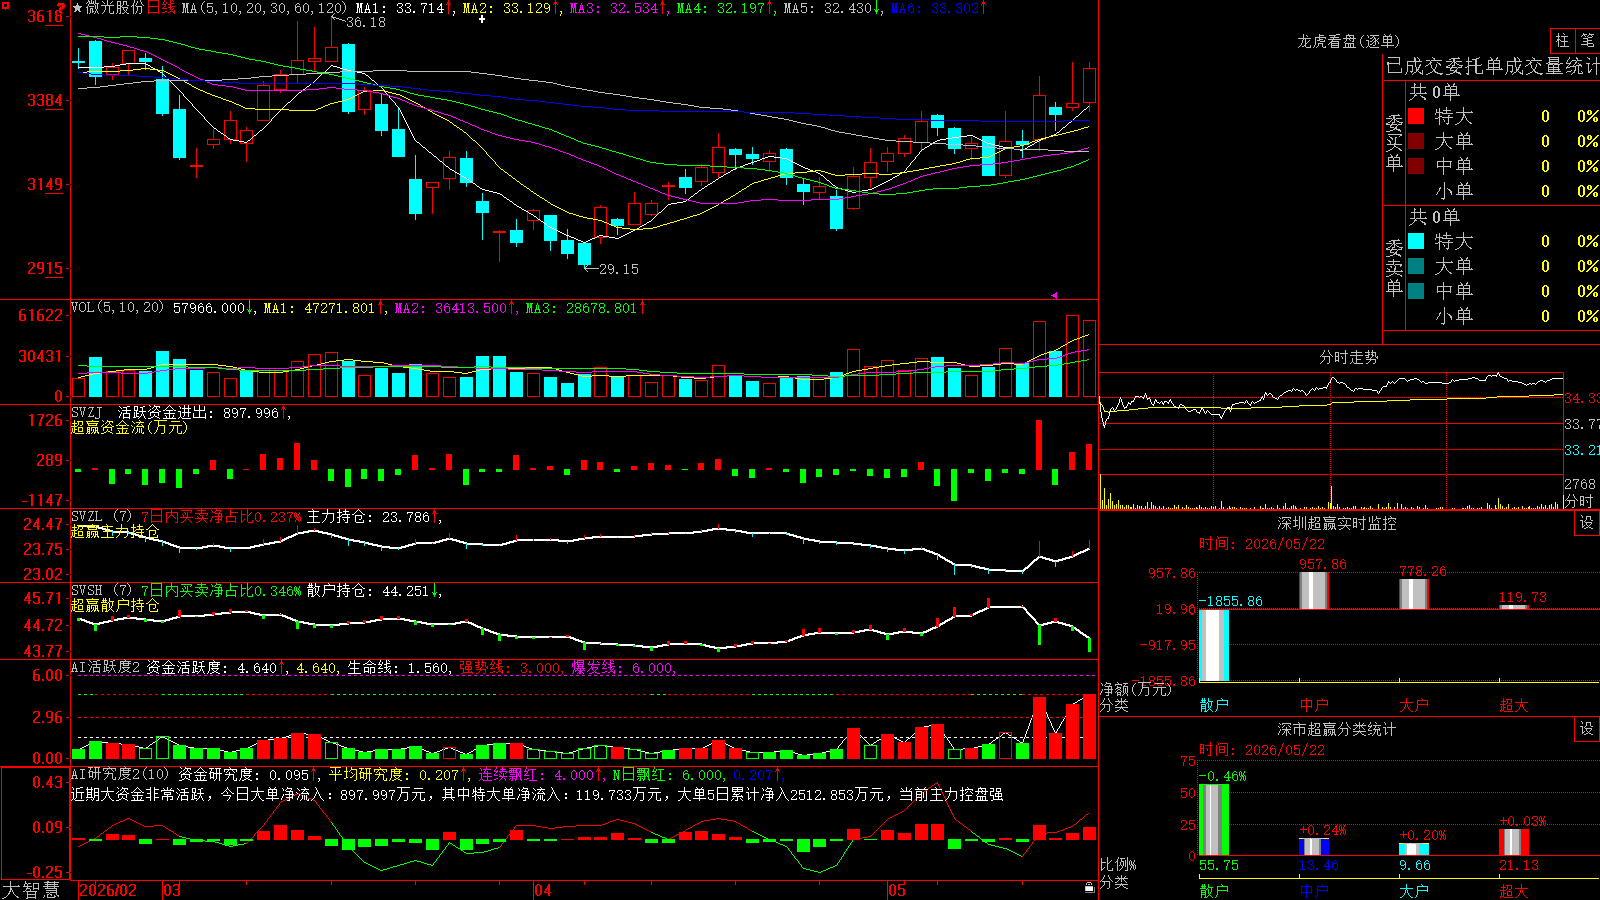Click the 05 month marker on the time axis
The height and width of the screenshot is (900, 1600).
pos(897,890)
